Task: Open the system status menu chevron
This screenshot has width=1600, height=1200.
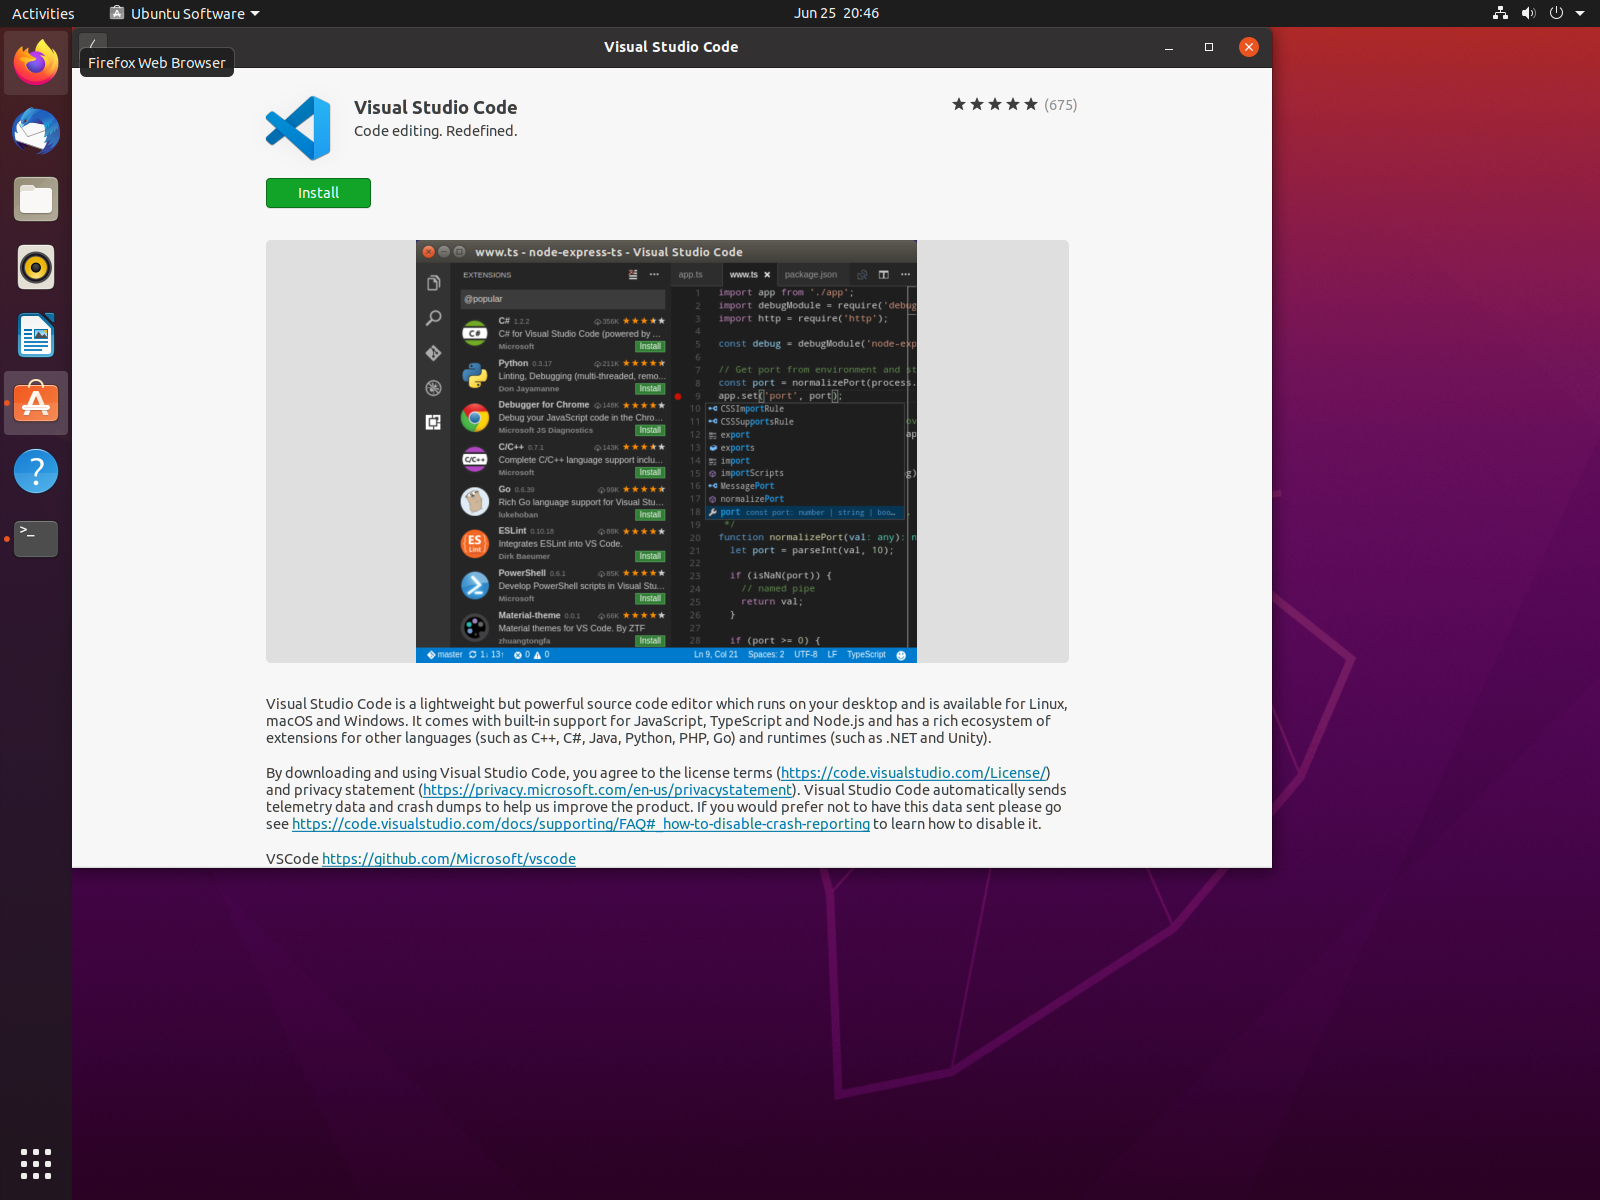Action: (1580, 13)
